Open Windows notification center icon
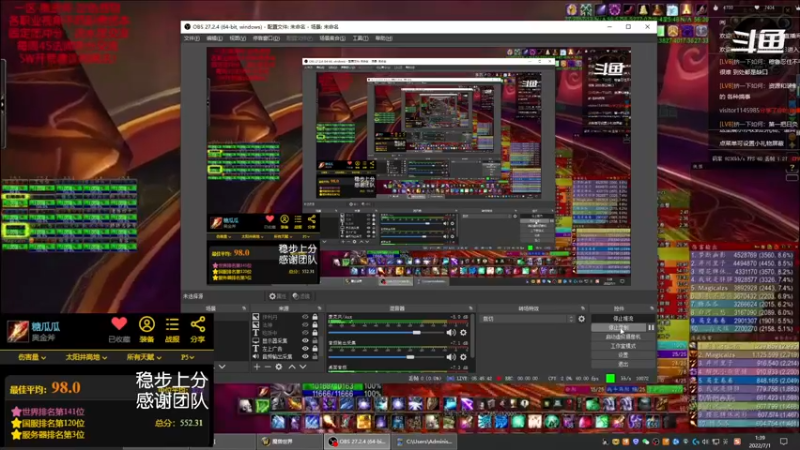This screenshot has width=800, height=450. point(784,441)
